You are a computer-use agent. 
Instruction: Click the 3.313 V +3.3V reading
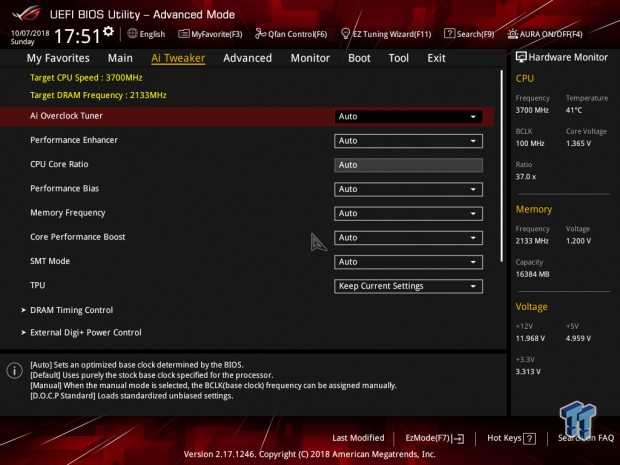point(528,372)
